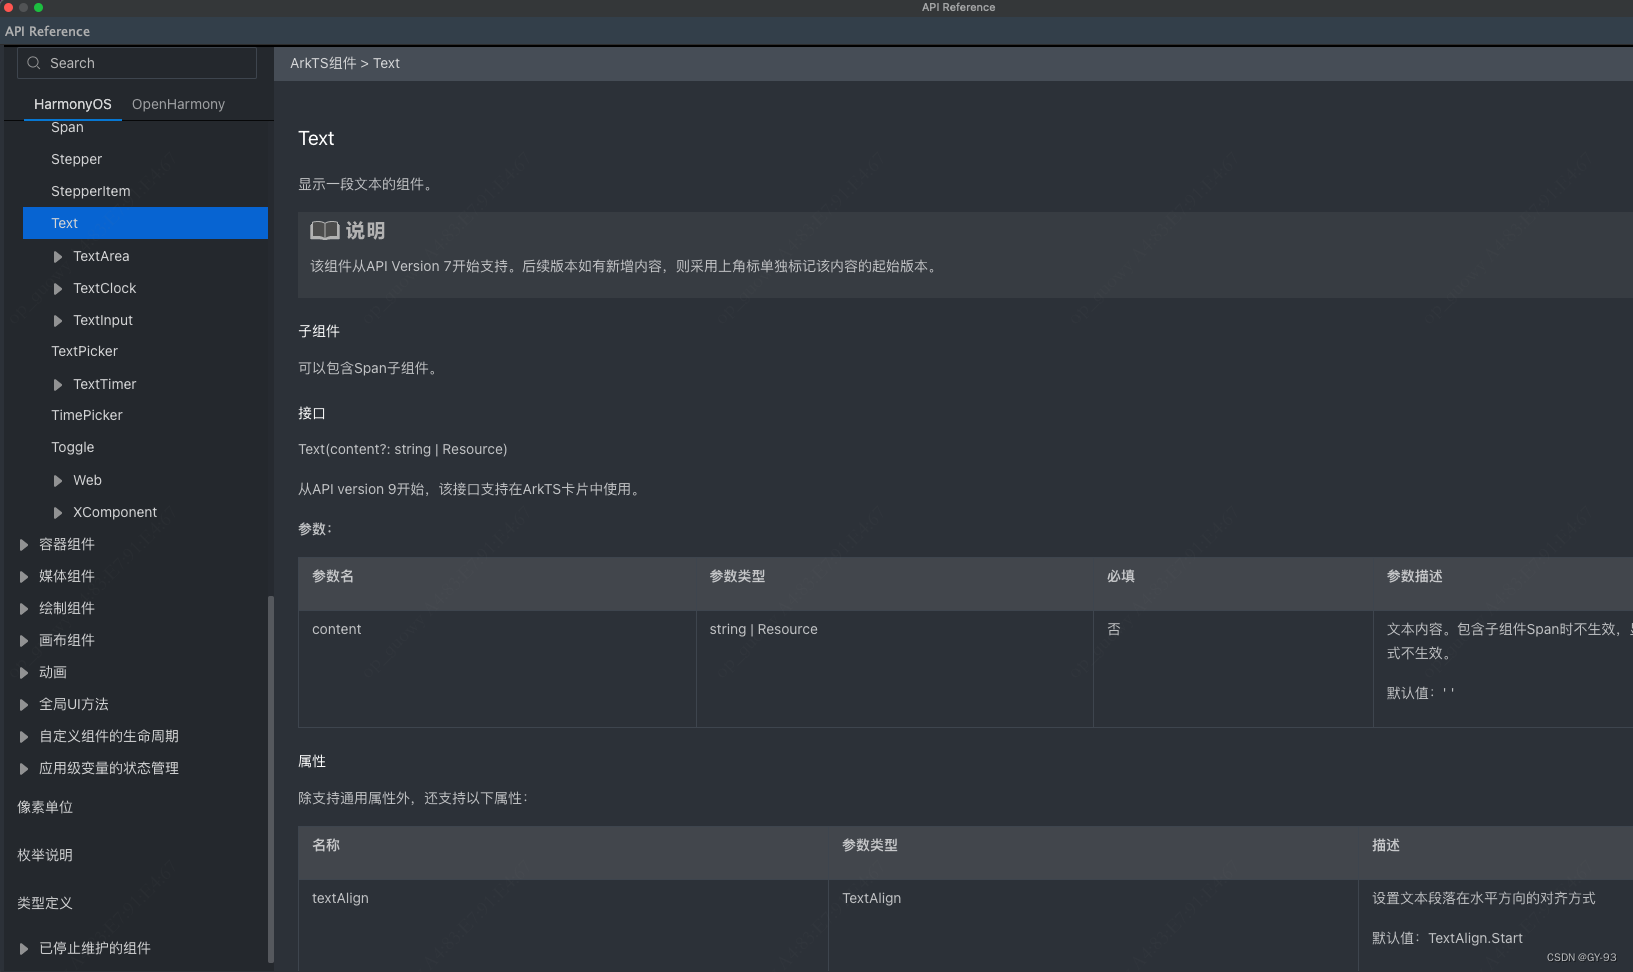Viewport: 1633px width, 972px height.
Task: Click the 名称 column header
Action: (x=326, y=845)
